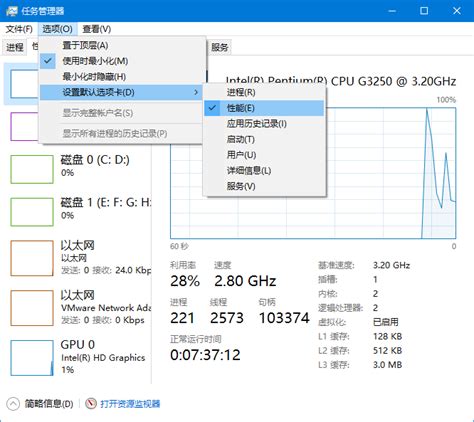Click thread count 2573

pos(227,318)
